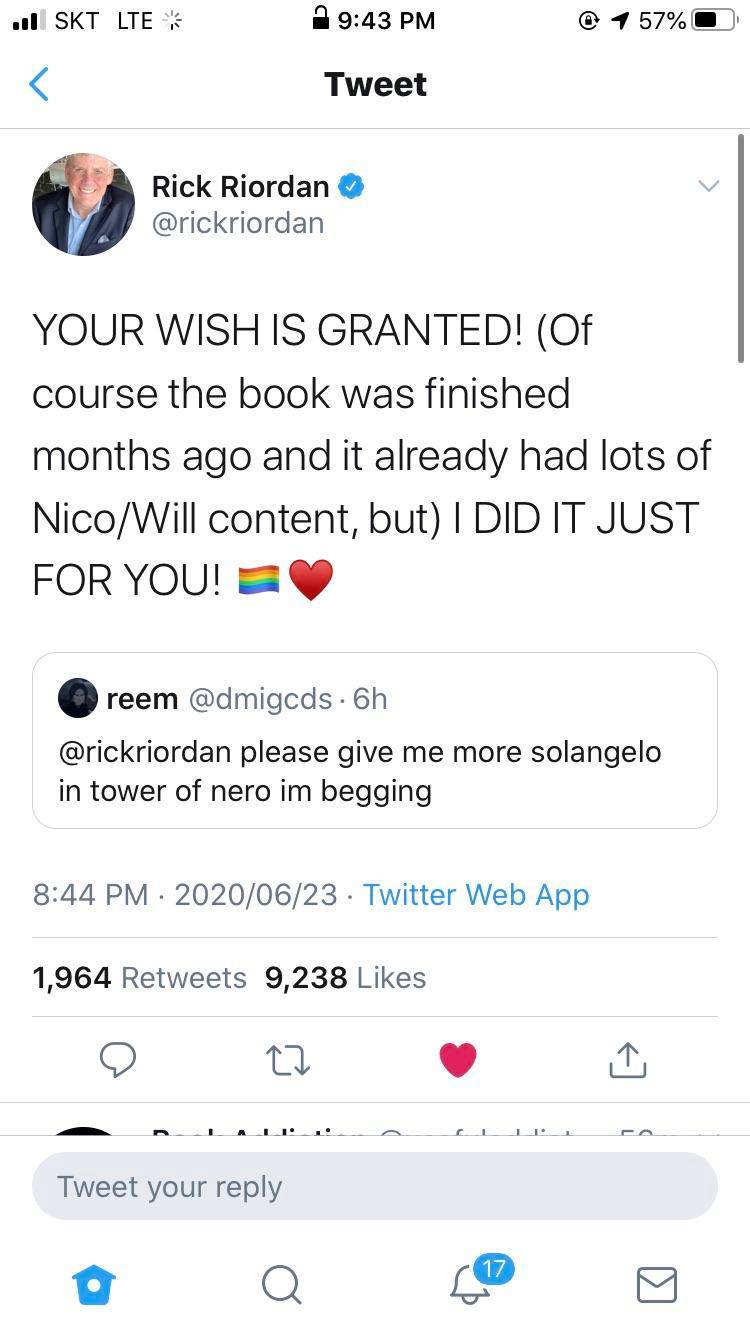
Task: Tap the battery indicator in status bar
Action: pos(714,20)
